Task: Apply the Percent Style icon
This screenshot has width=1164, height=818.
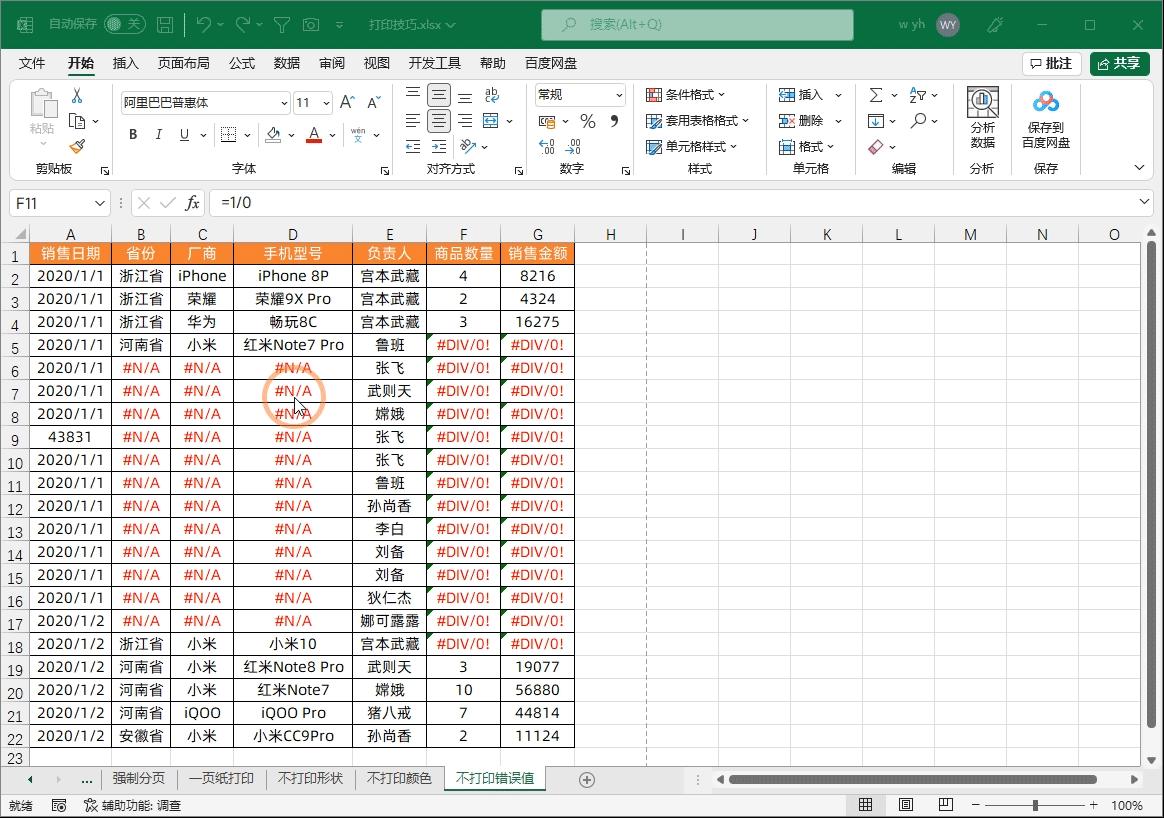Action: tap(588, 120)
